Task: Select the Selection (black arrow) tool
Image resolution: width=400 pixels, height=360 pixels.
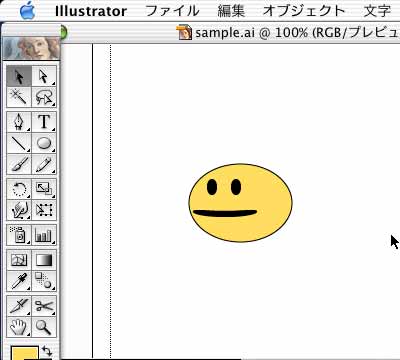Action: pyautogui.click(x=19, y=76)
